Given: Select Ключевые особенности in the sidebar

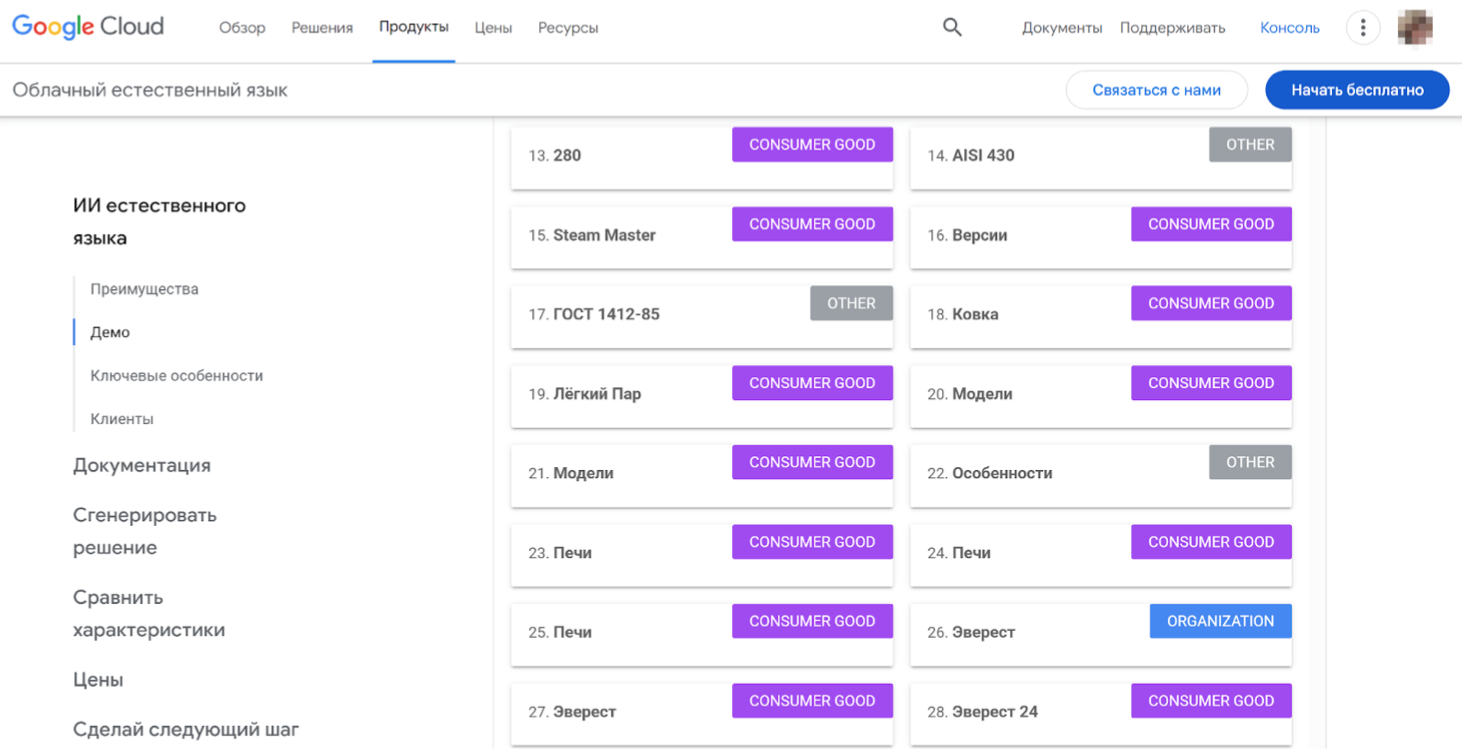Looking at the screenshot, I should (x=176, y=376).
